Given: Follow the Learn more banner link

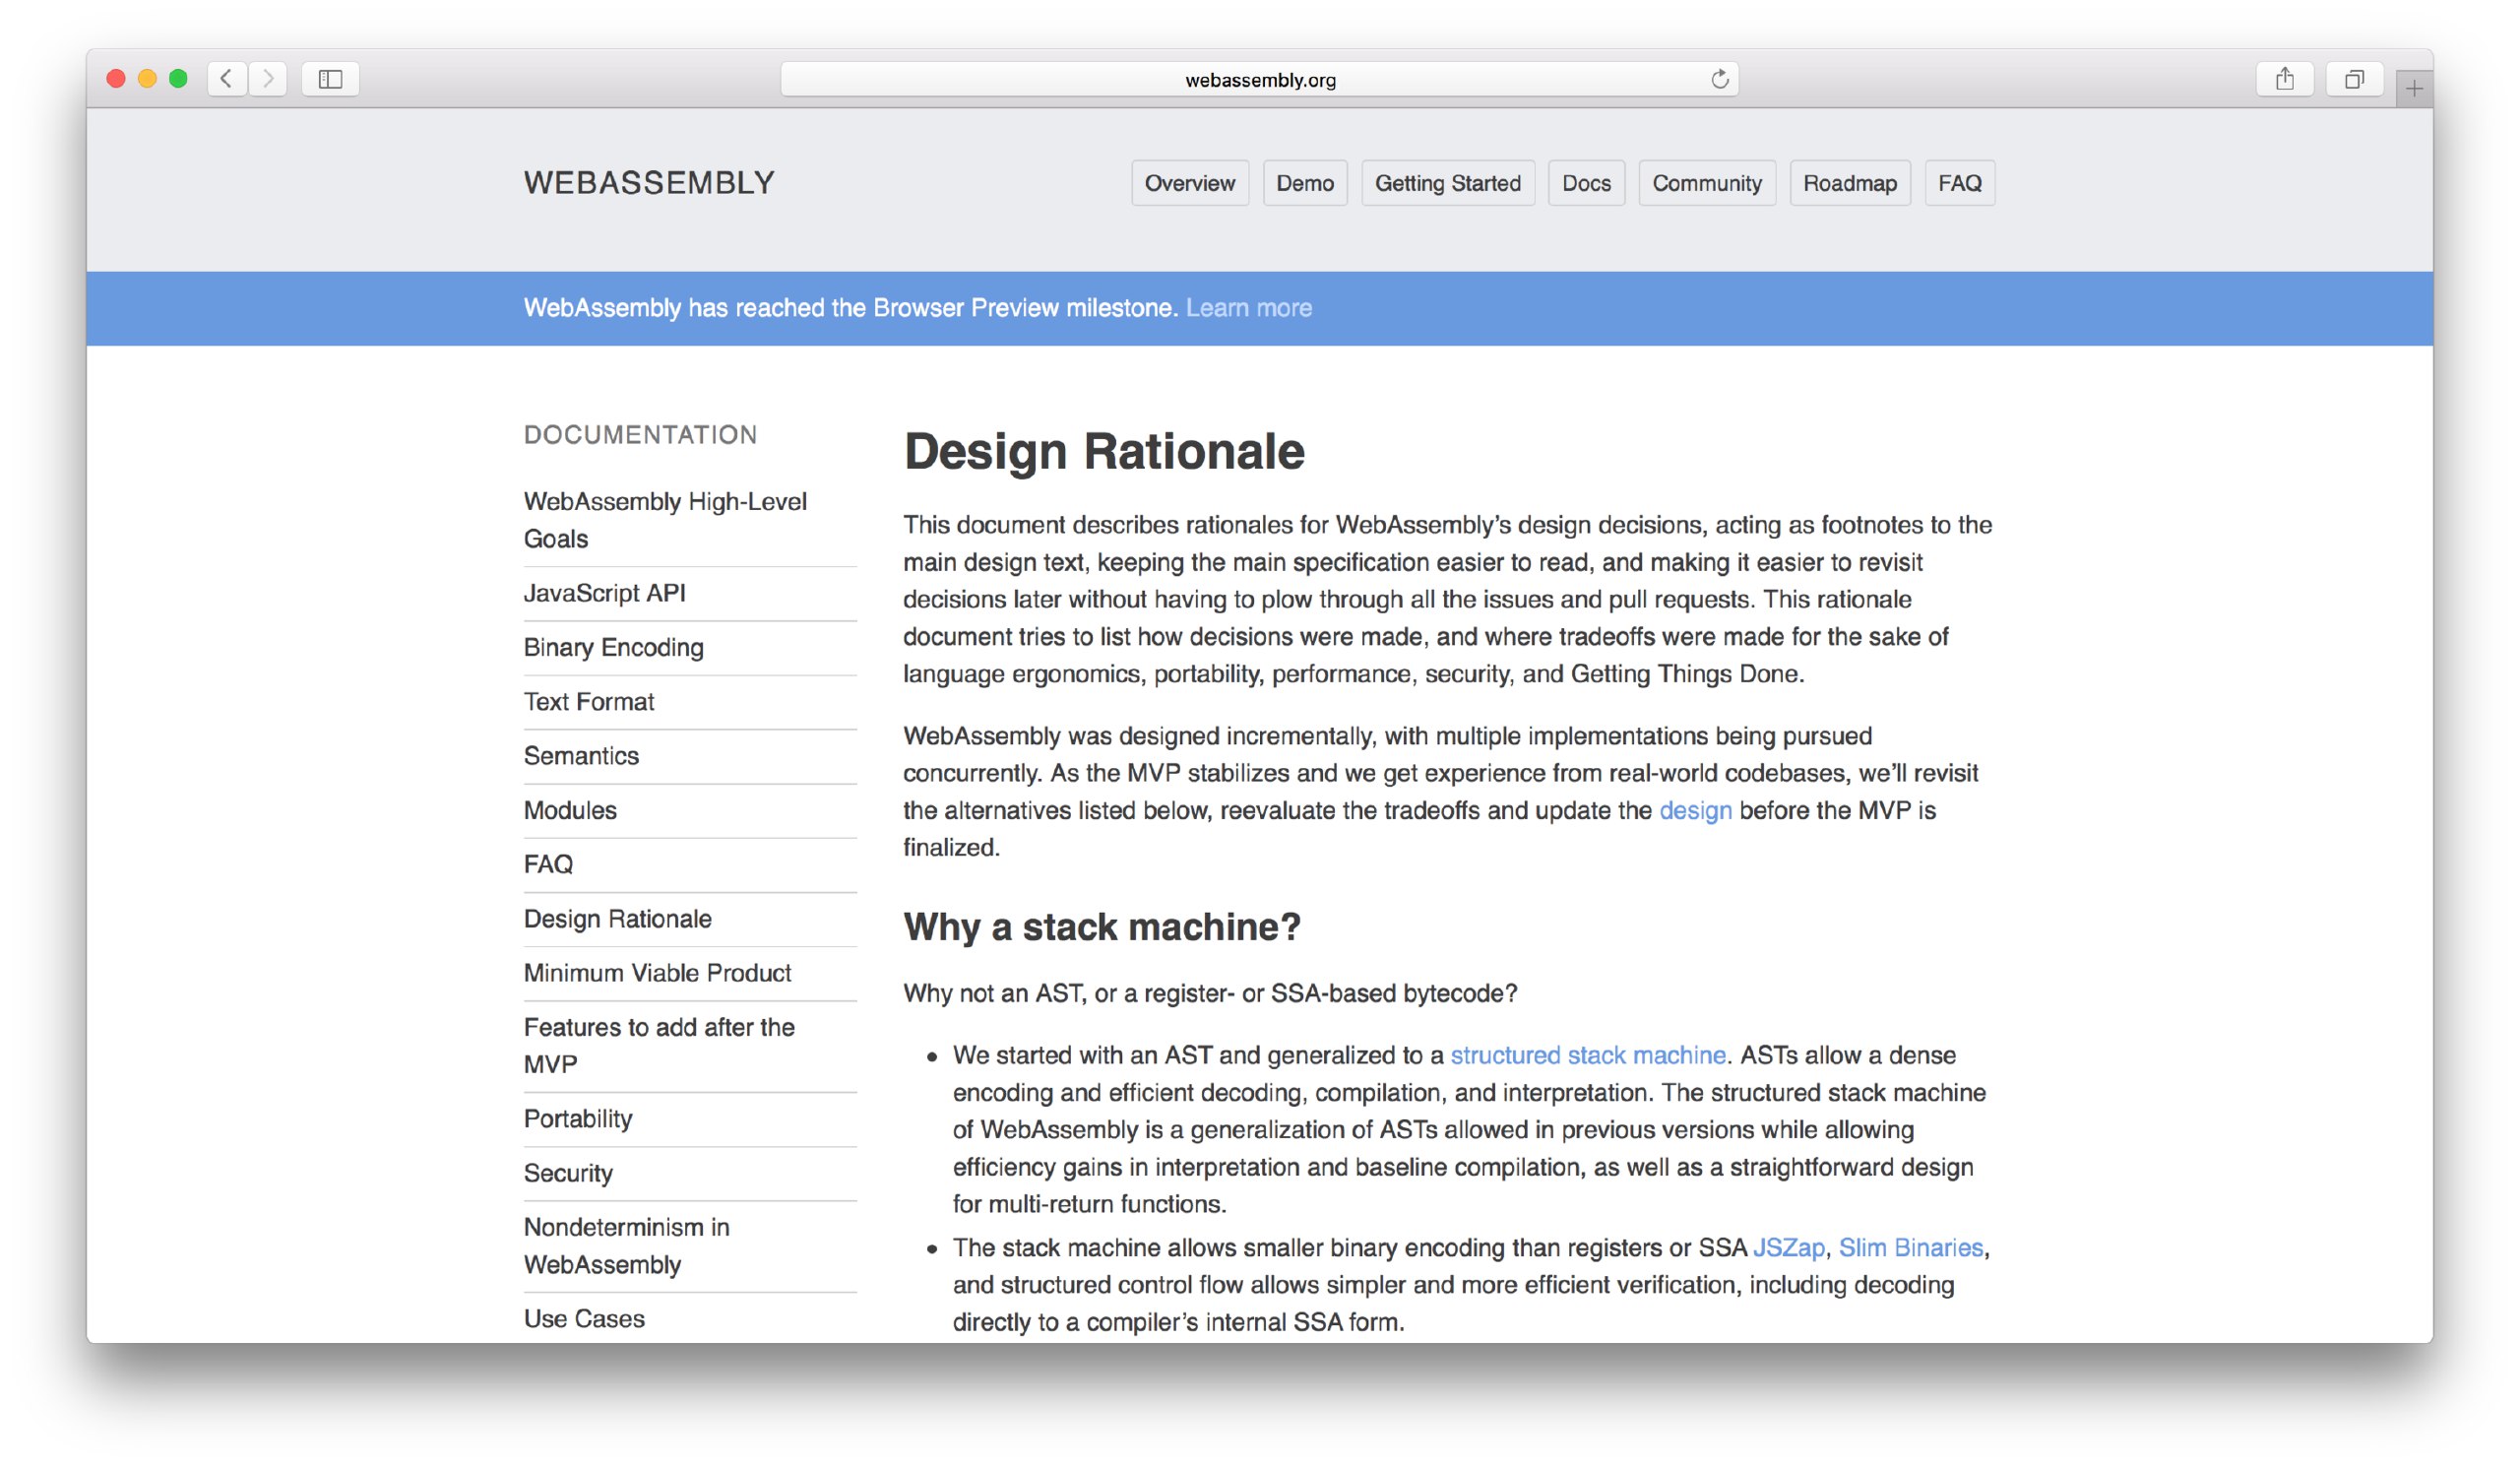Looking at the screenshot, I should [x=1249, y=308].
